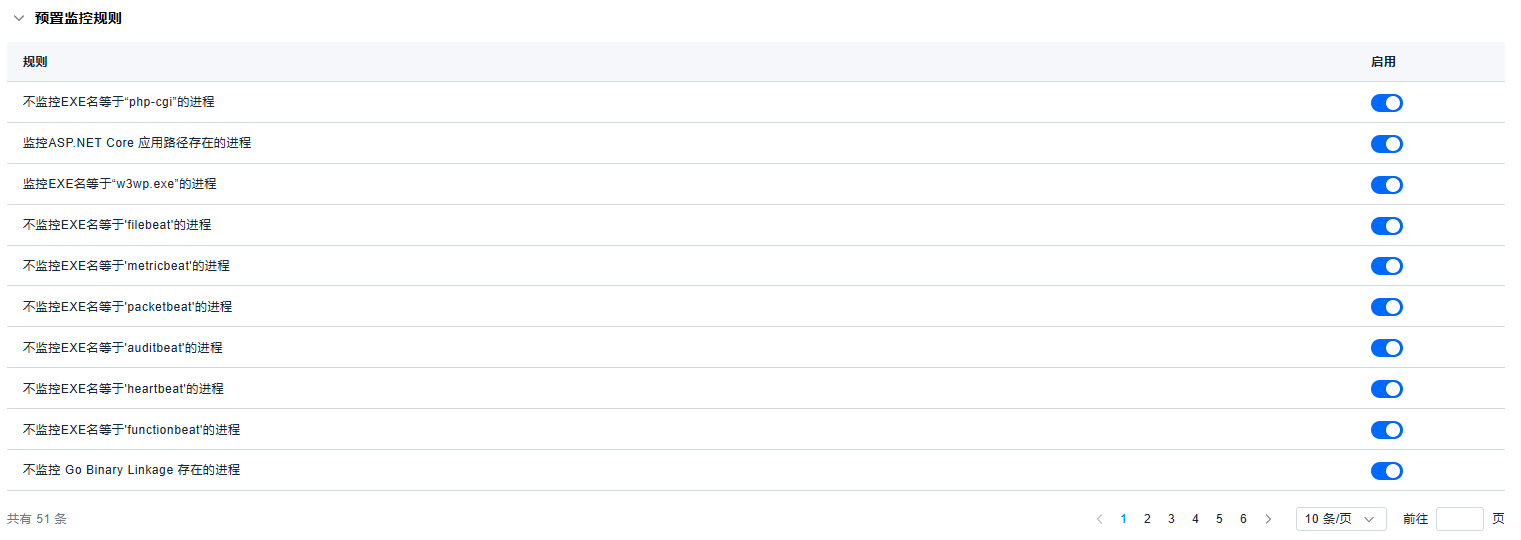Turn off the functionbeat rule toggle
This screenshot has height=540, width=1521.
click(x=1386, y=430)
